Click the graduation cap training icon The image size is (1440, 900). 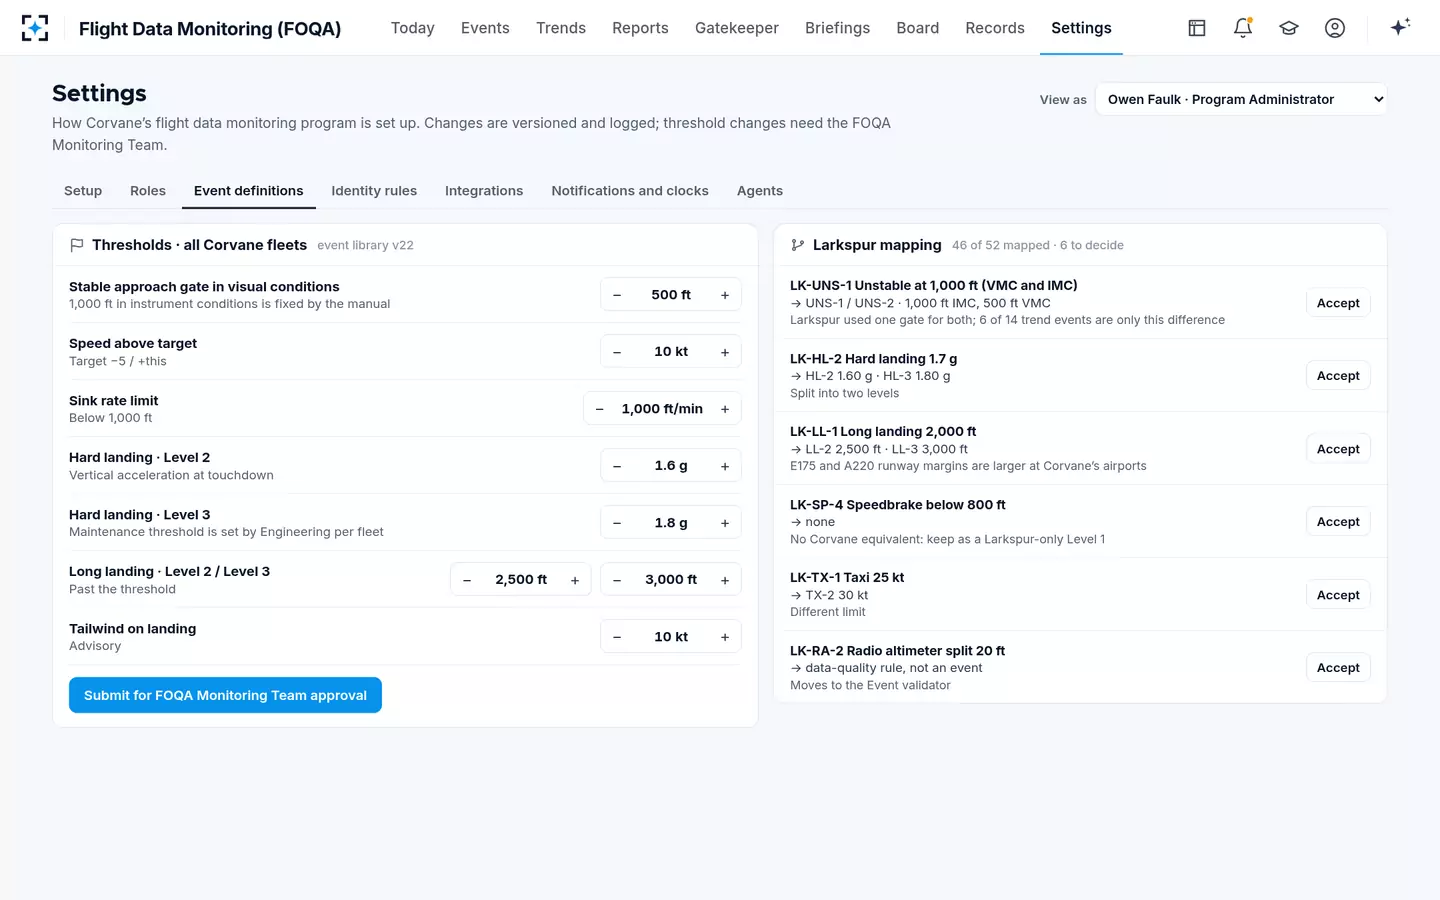tap(1289, 28)
